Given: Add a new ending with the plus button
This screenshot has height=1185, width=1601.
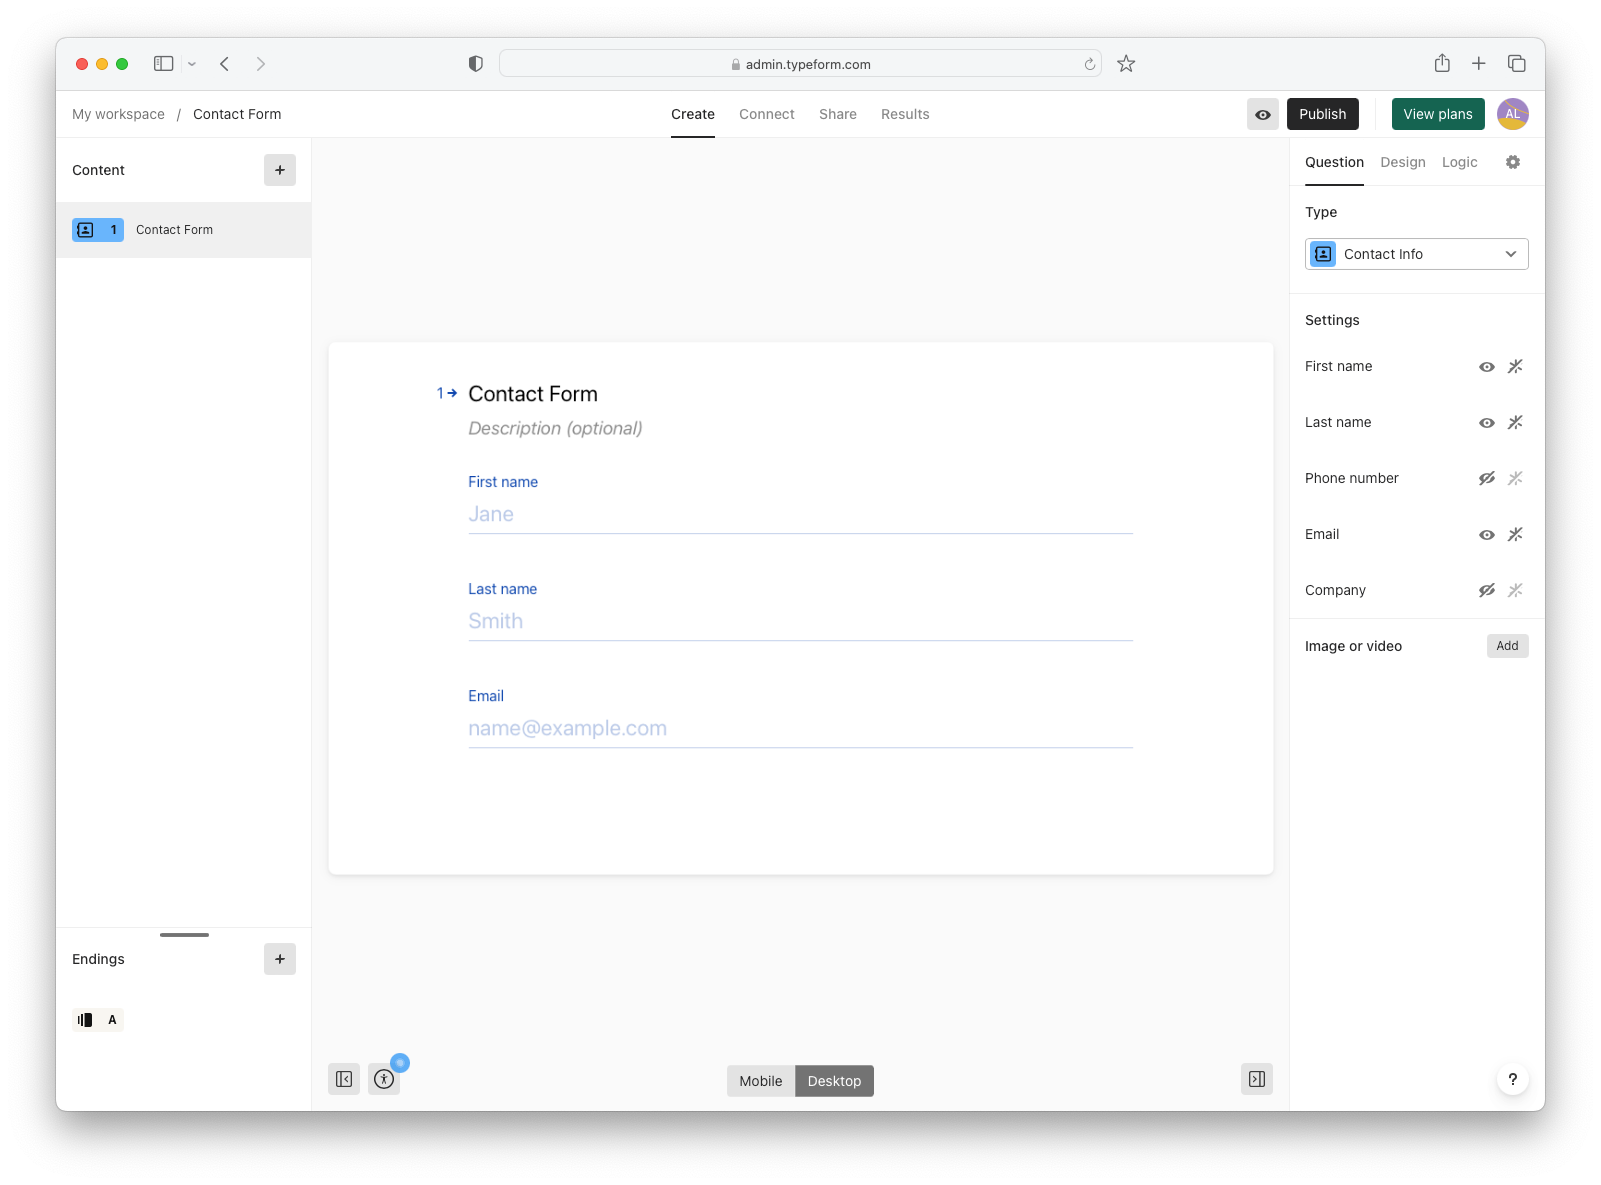Looking at the screenshot, I should click(280, 959).
